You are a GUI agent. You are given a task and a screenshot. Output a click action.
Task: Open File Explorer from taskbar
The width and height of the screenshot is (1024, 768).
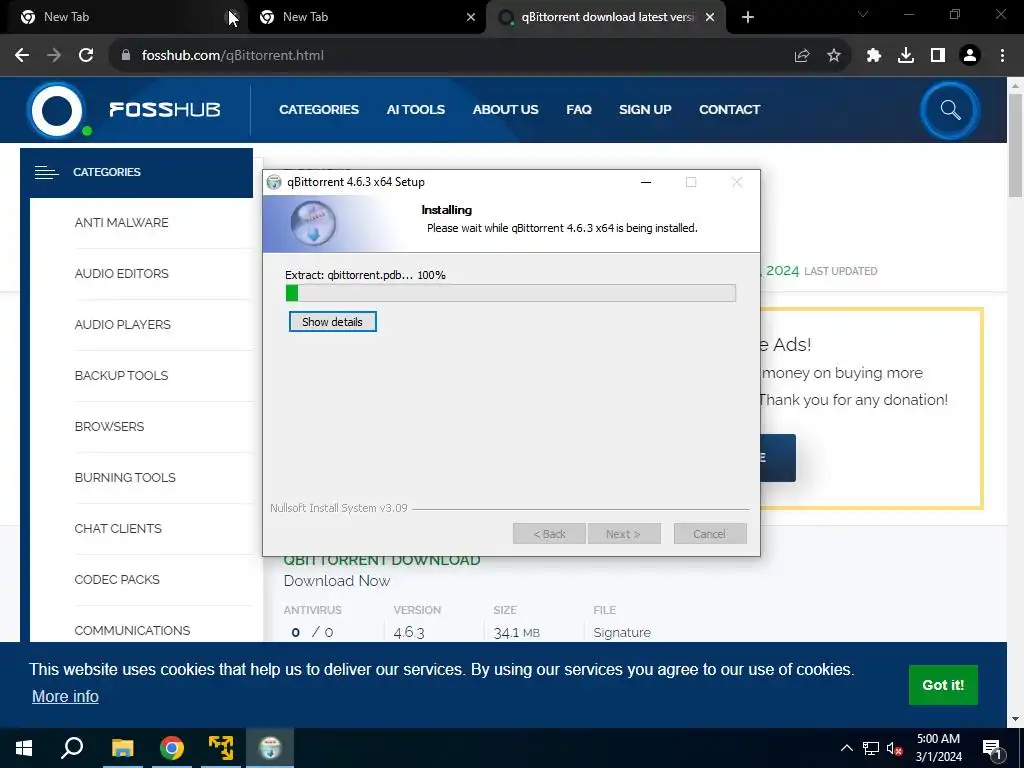(x=122, y=748)
